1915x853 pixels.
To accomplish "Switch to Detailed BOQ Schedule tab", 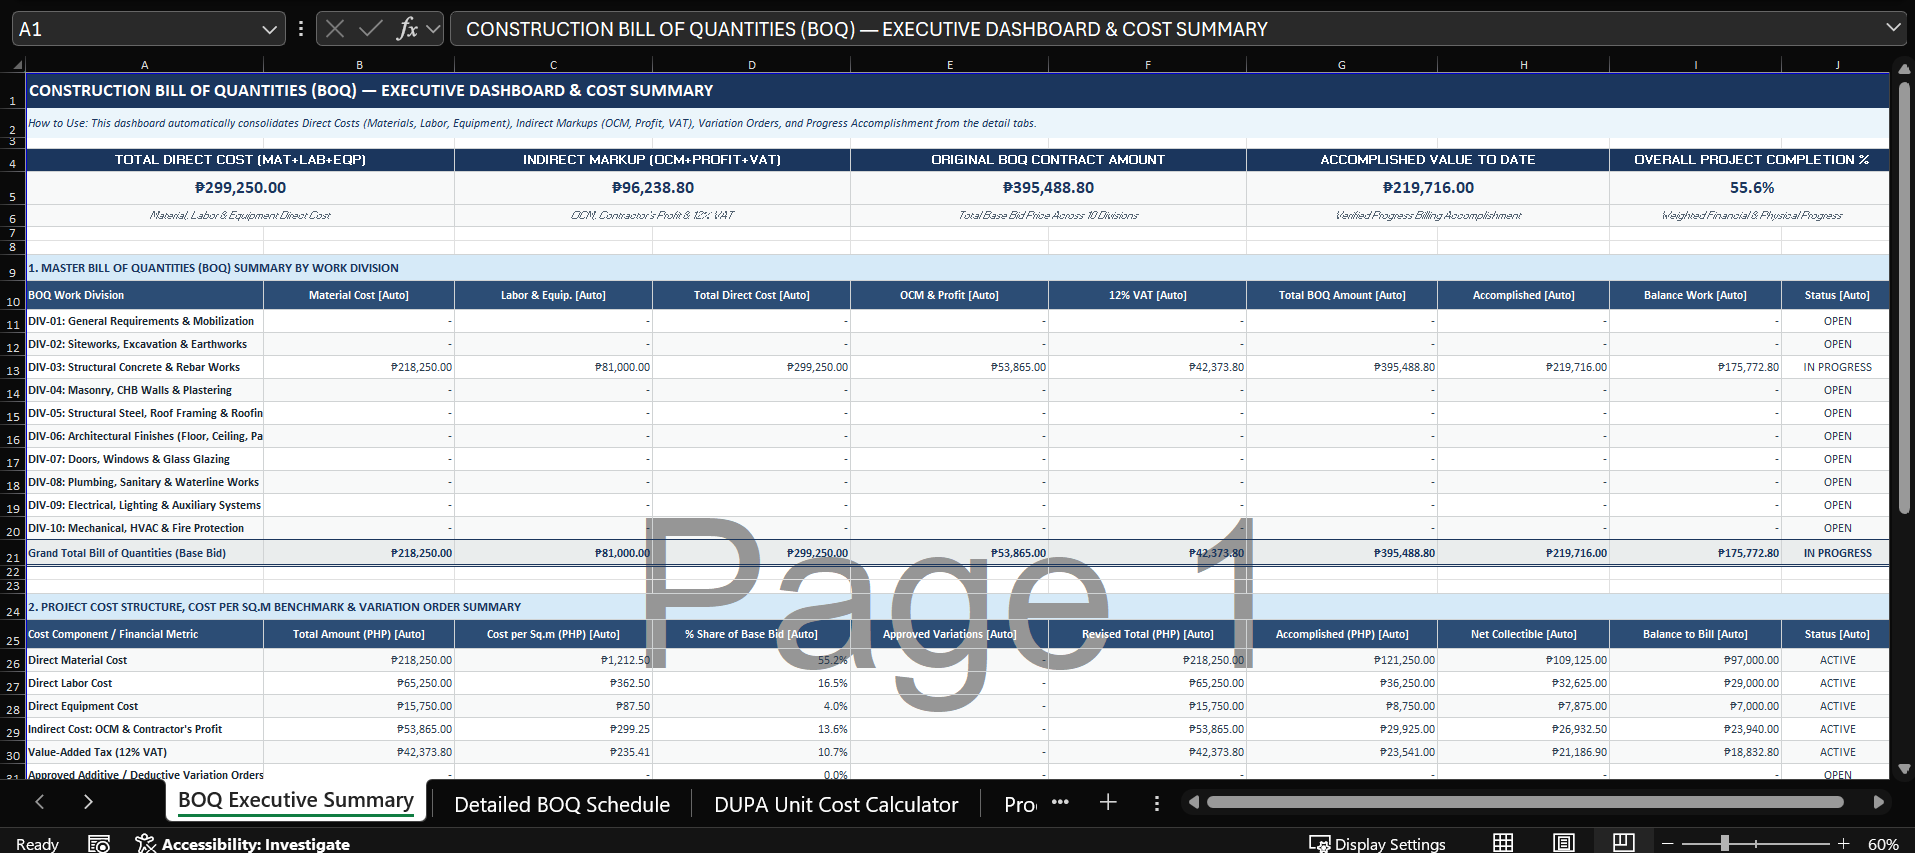I will [x=562, y=804].
